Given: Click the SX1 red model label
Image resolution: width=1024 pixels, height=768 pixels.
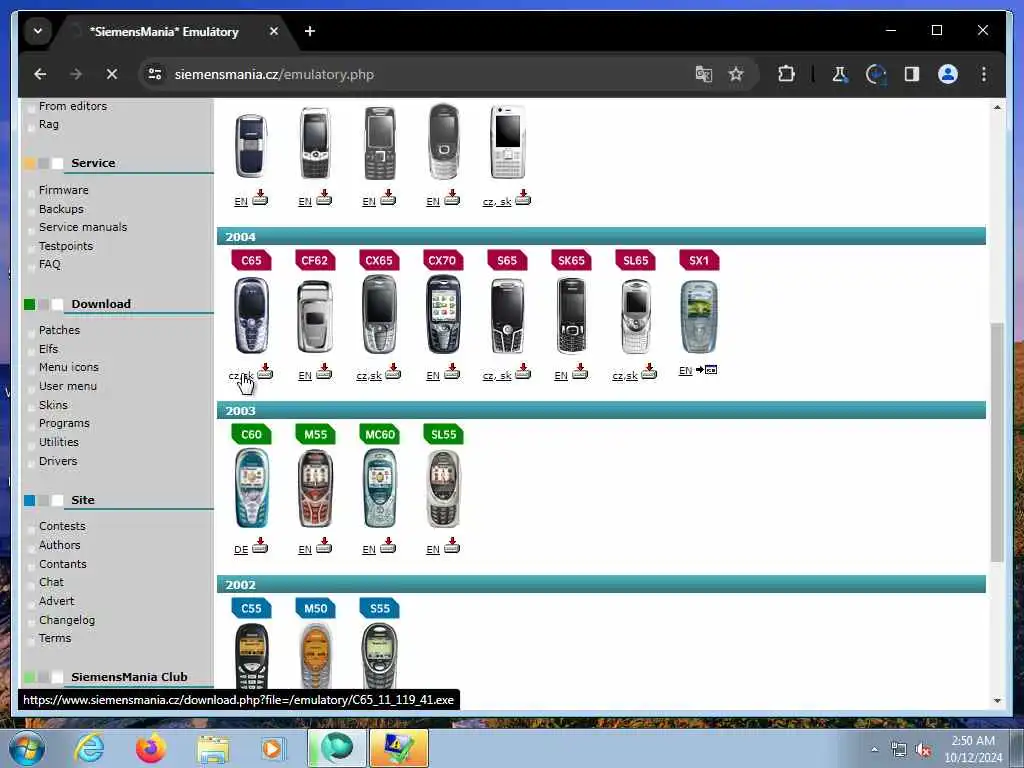Looking at the screenshot, I should [699, 261].
